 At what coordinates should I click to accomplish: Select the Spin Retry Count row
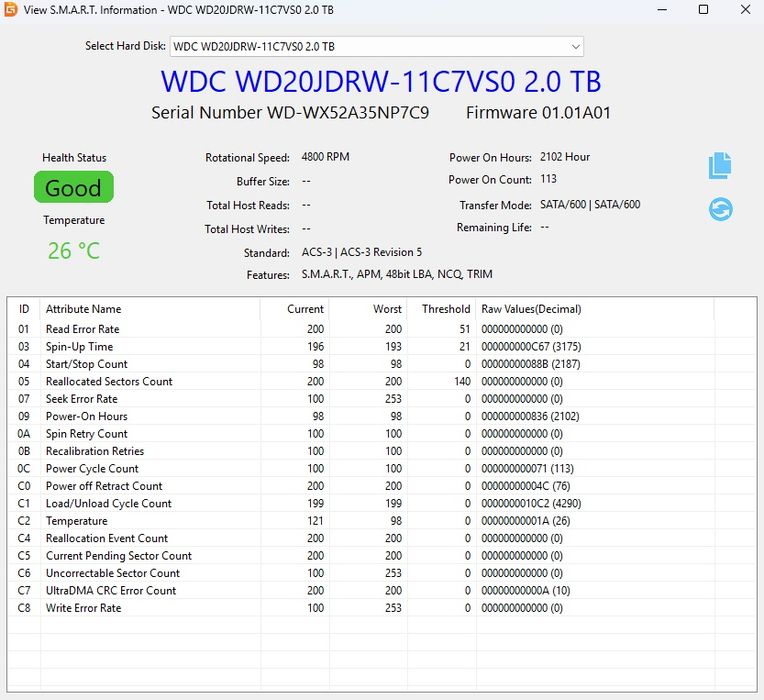point(382,434)
